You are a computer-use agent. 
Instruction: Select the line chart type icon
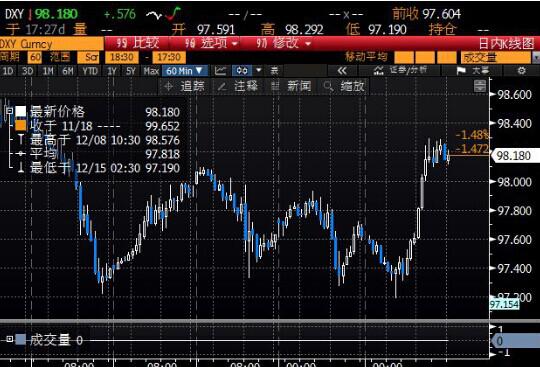220,71
